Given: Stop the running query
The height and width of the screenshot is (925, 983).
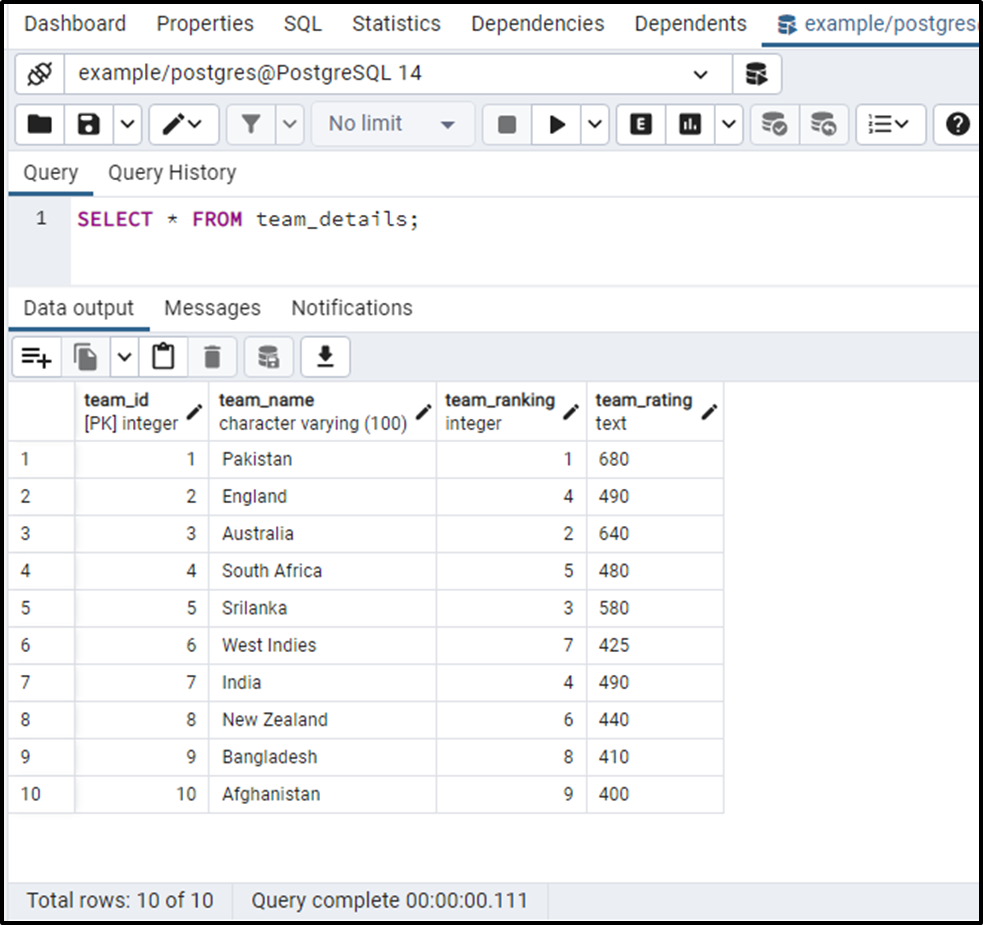Looking at the screenshot, I should 511,124.
